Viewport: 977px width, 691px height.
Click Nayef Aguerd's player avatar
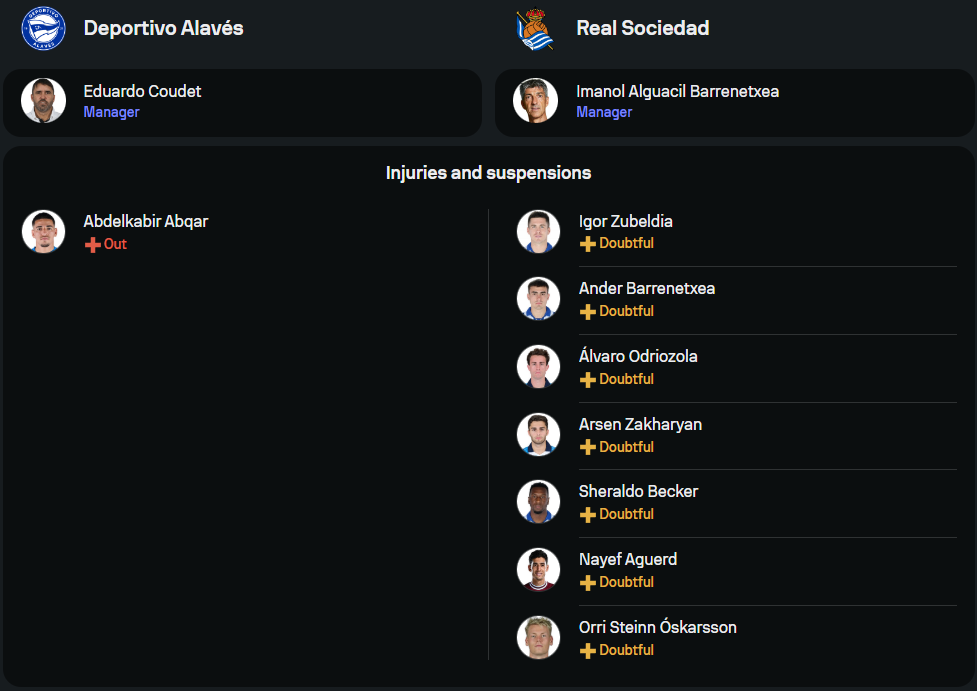pos(538,570)
